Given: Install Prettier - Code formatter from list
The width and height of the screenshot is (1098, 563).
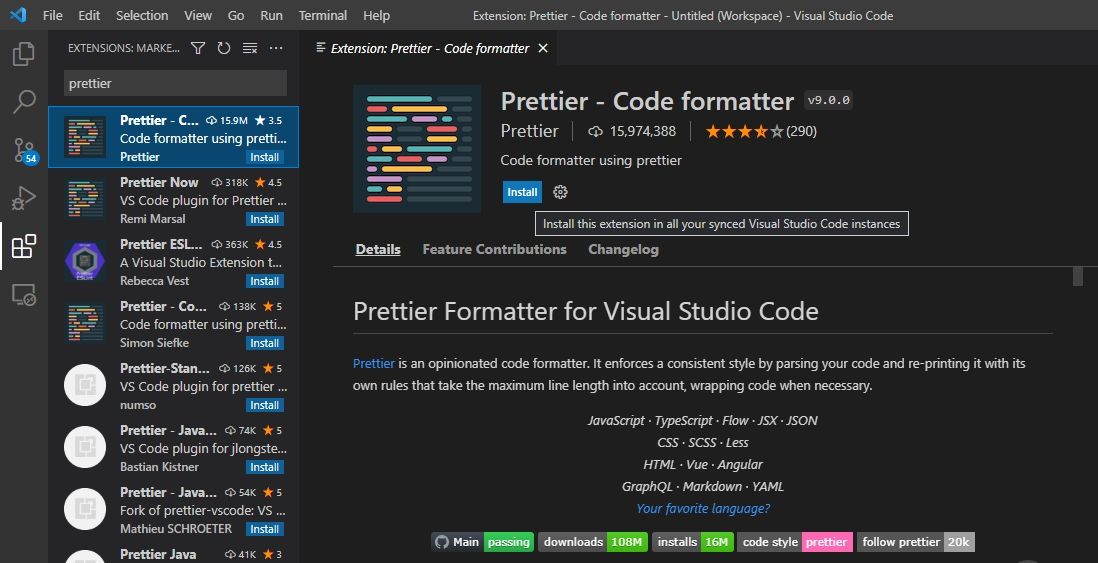Looking at the screenshot, I should tap(265, 158).
